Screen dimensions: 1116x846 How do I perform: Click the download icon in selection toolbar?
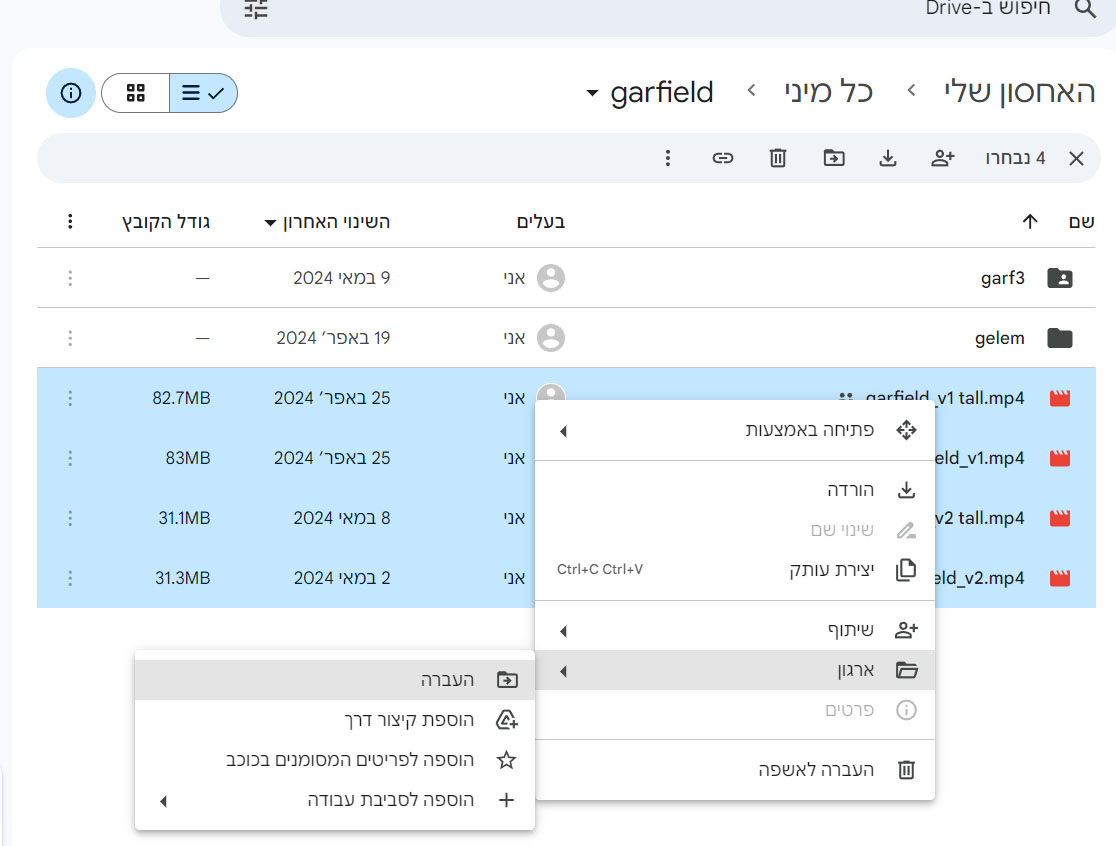coord(888,158)
